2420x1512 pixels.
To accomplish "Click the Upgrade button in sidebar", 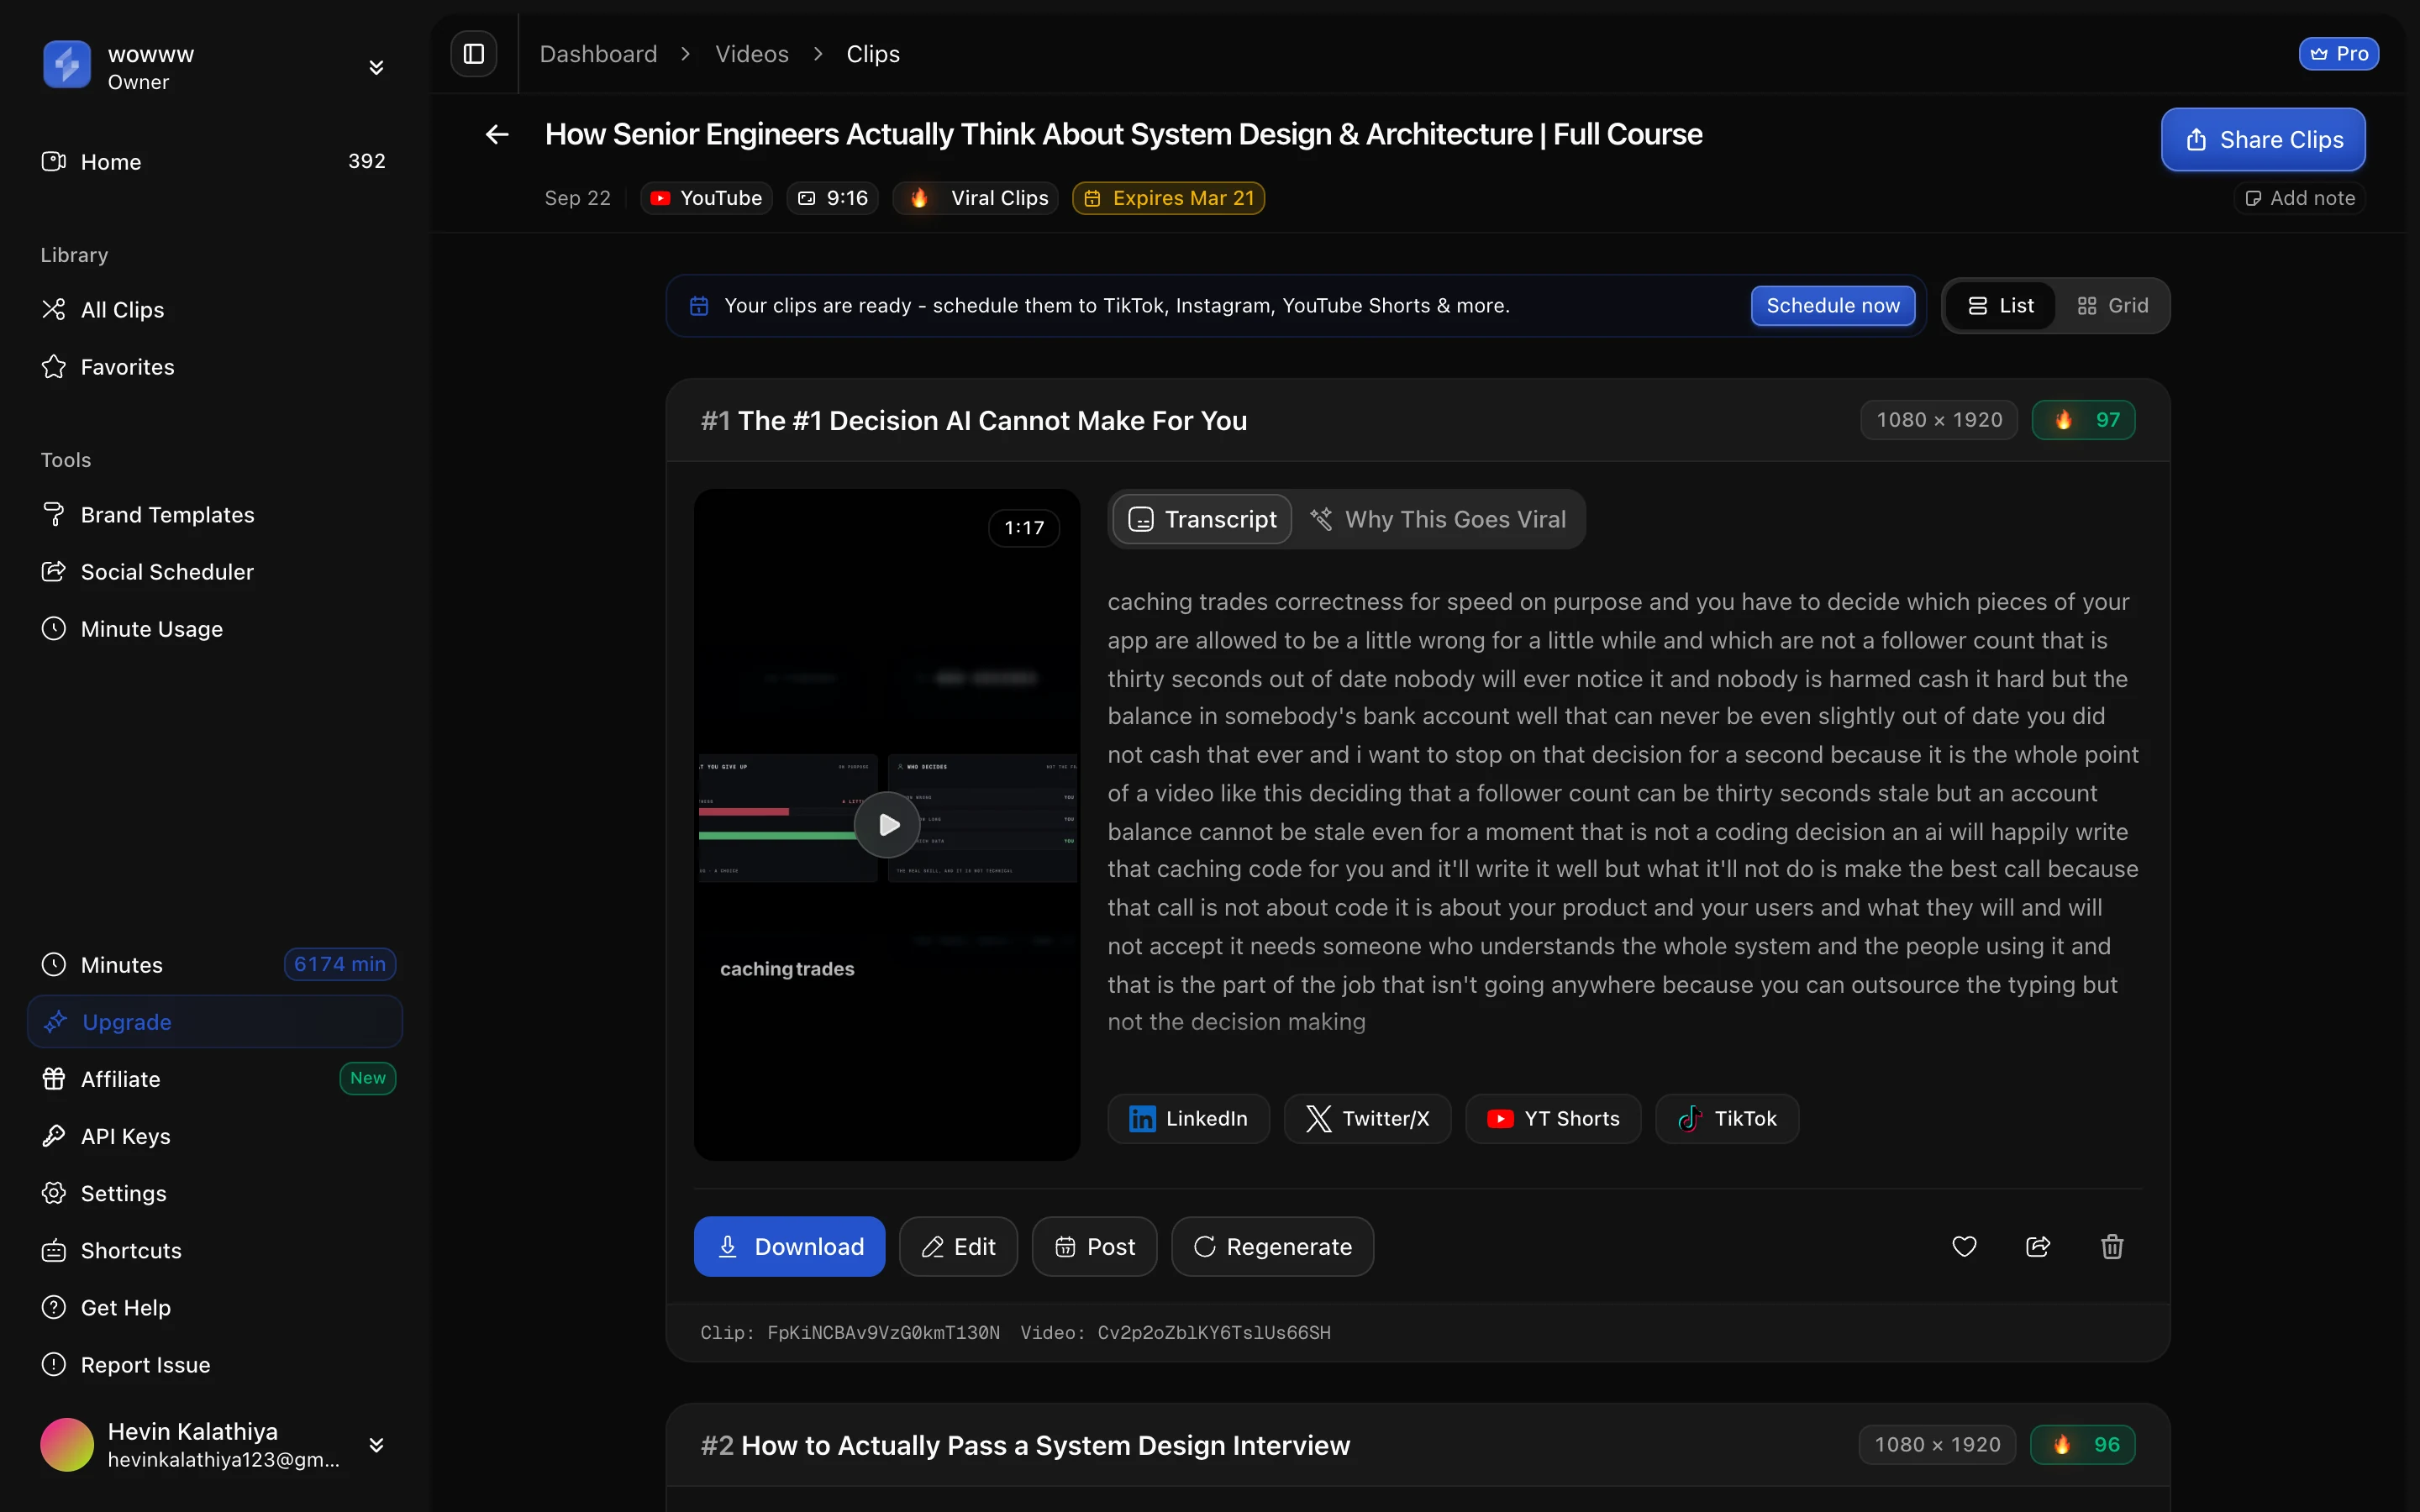I will pyautogui.click(x=215, y=1021).
